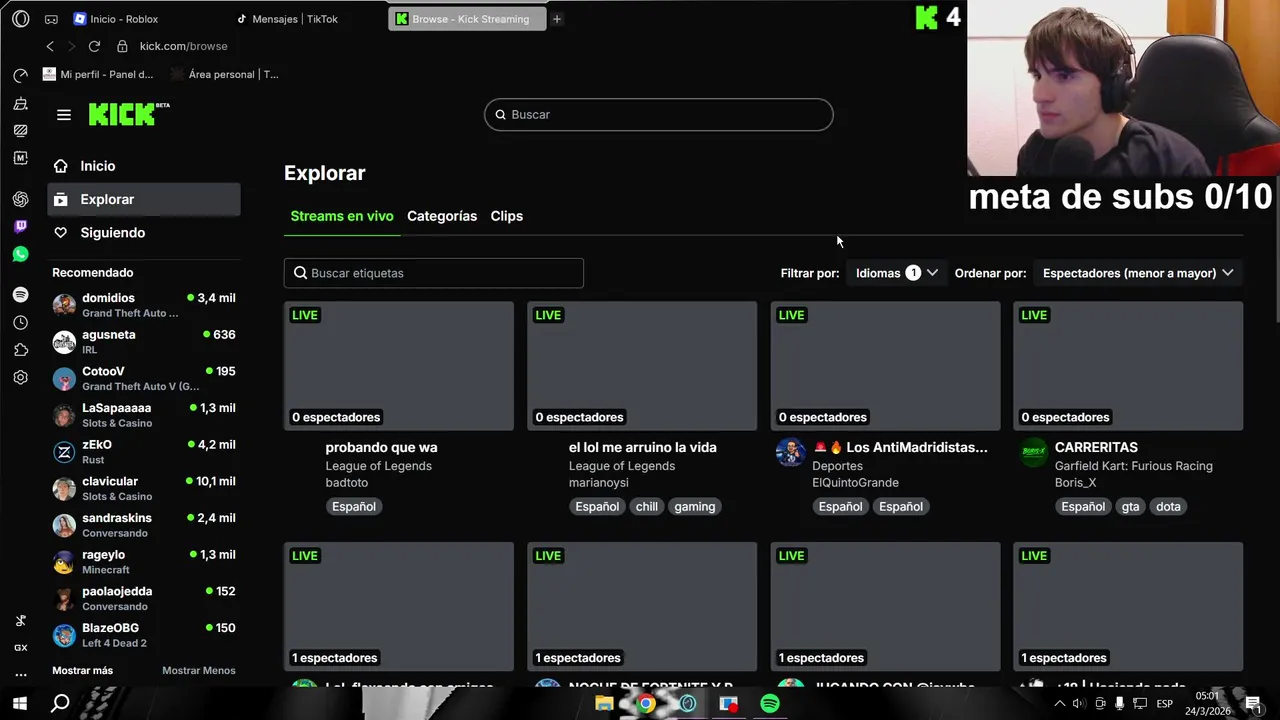This screenshot has height=720, width=1280.
Task: Open Área personal bookmark
Action: pyautogui.click(x=225, y=74)
